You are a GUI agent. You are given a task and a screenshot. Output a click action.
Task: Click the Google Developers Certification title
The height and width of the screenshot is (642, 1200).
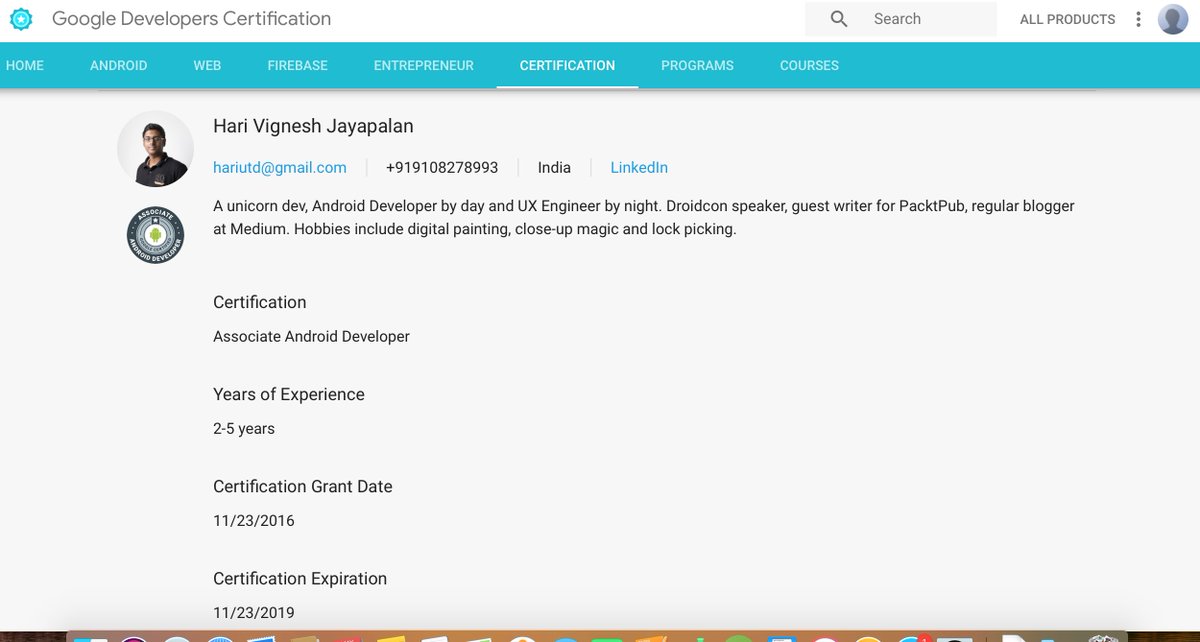(191, 18)
